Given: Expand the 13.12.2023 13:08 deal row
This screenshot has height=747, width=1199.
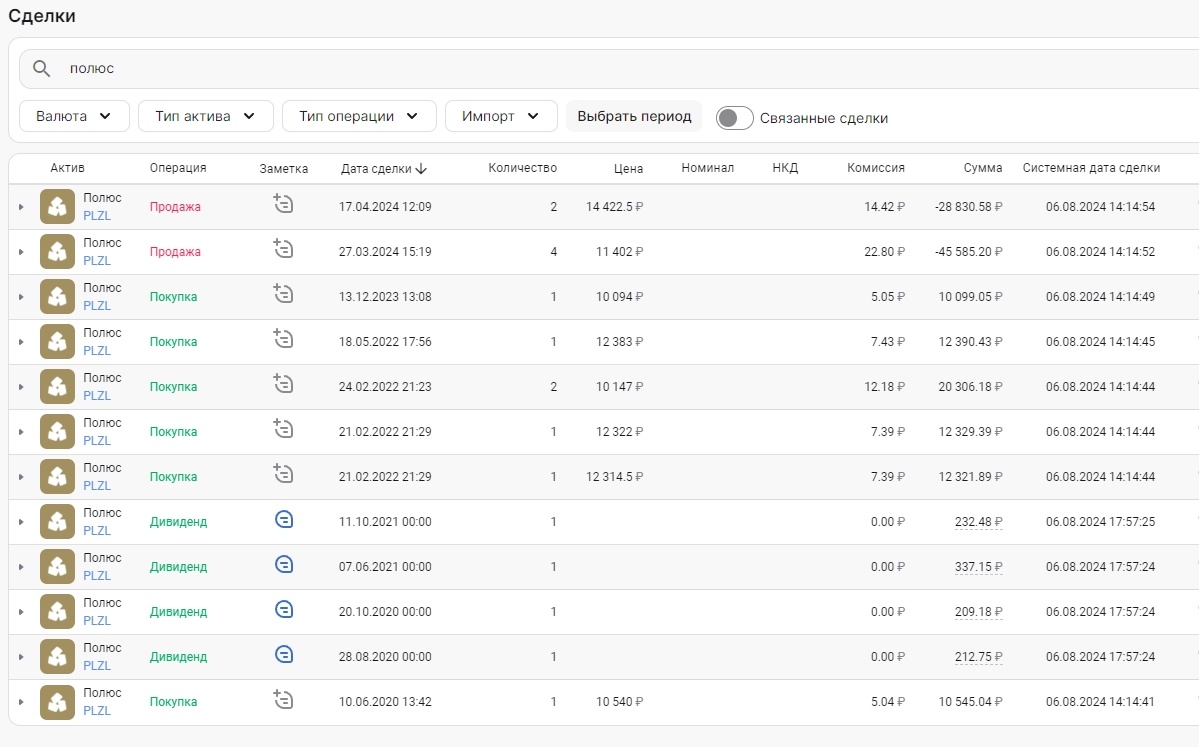Looking at the screenshot, I should (x=21, y=297).
